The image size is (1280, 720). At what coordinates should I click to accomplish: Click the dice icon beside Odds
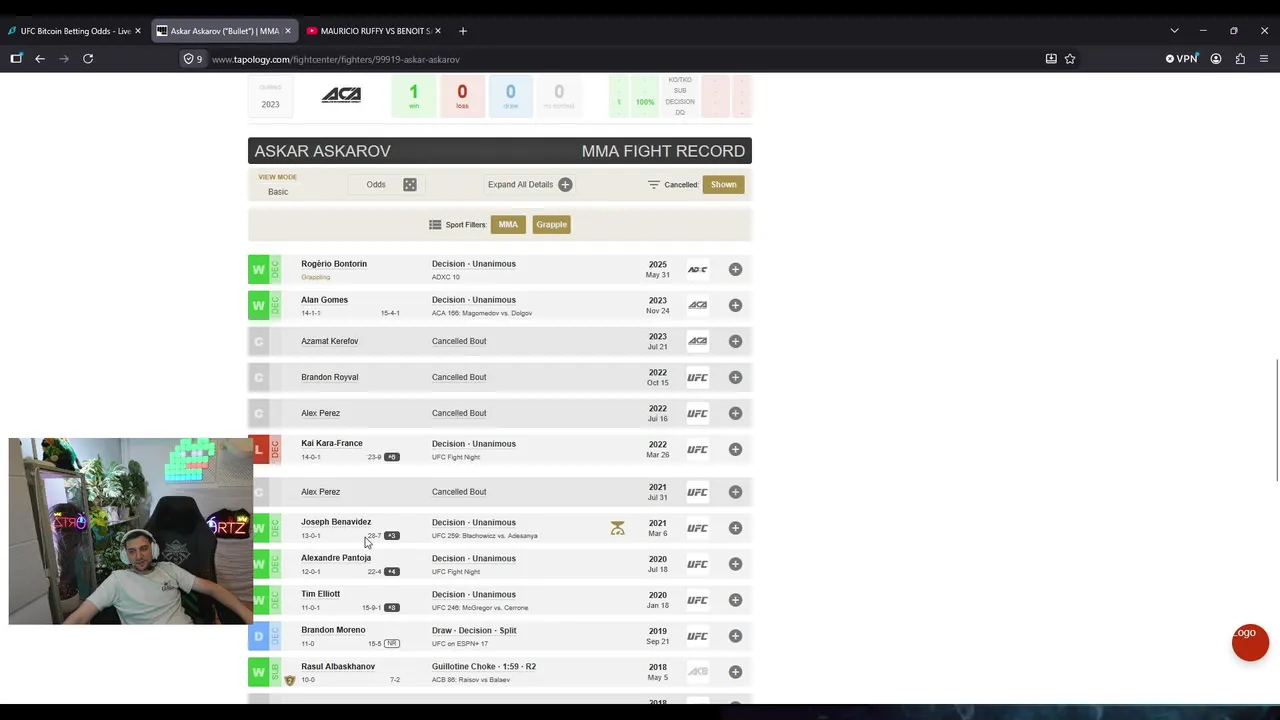(x=410, y=184)
